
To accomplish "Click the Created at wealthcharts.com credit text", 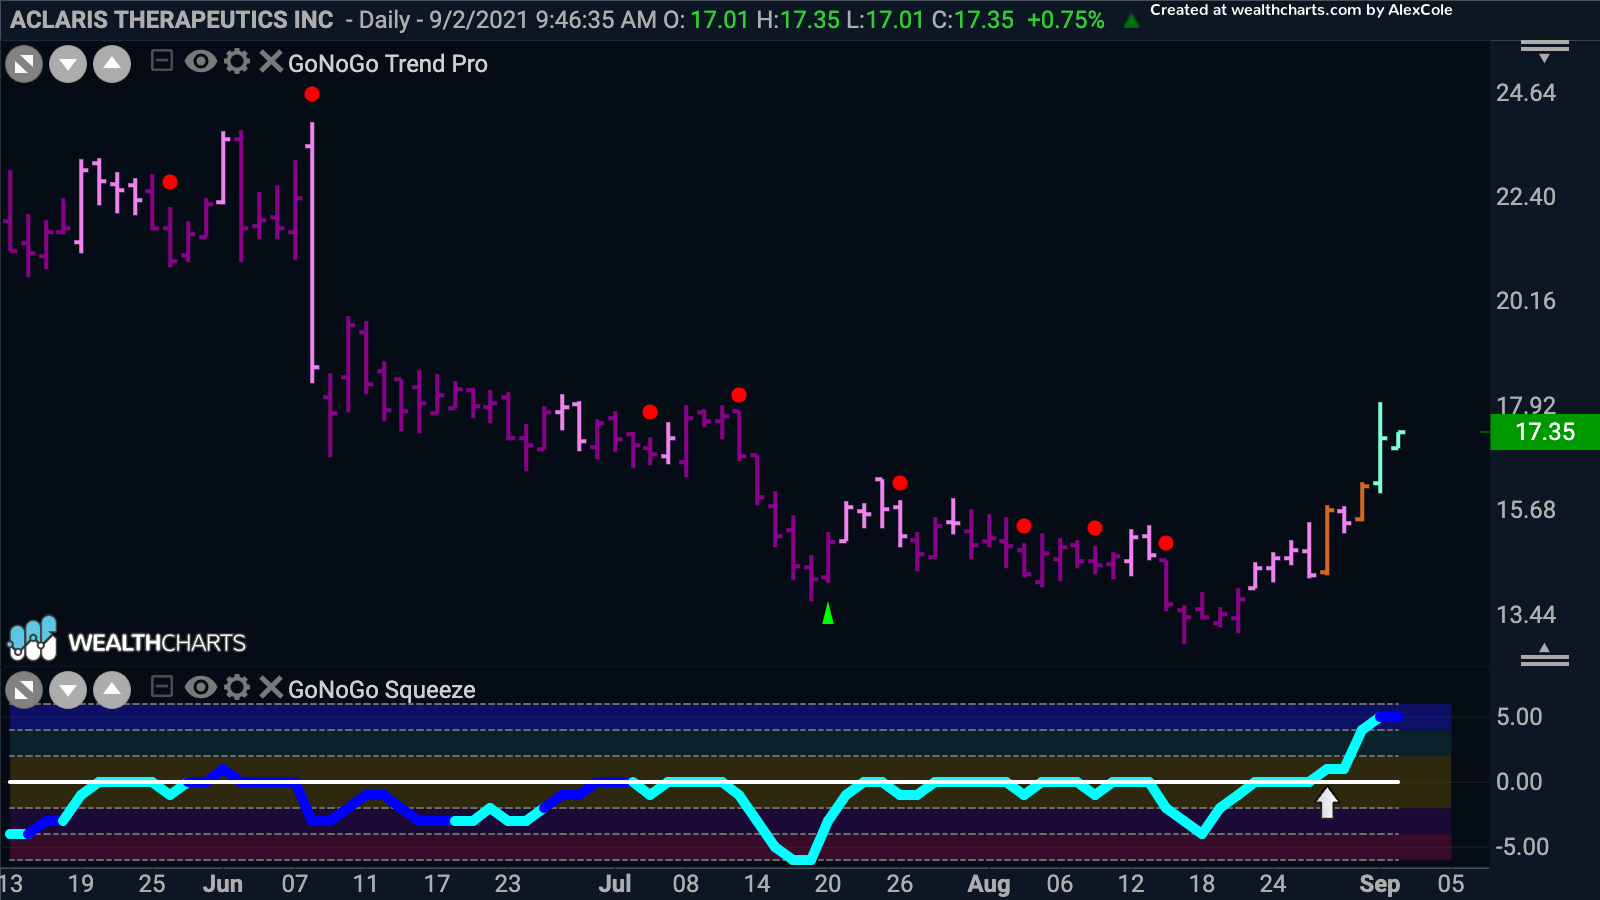I will click(1301, 10).
